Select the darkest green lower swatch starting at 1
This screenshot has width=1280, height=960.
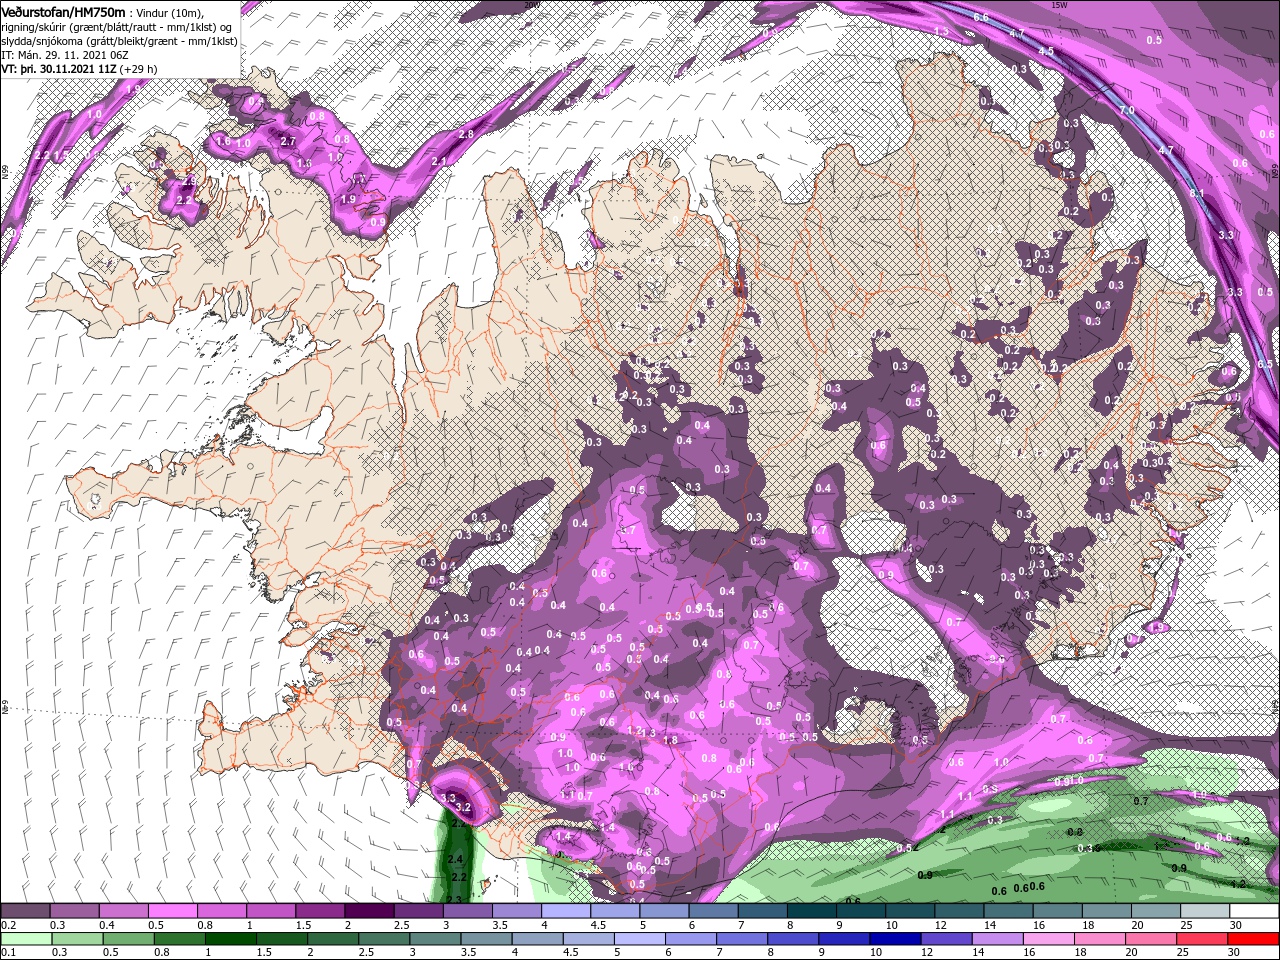point(231,939)
